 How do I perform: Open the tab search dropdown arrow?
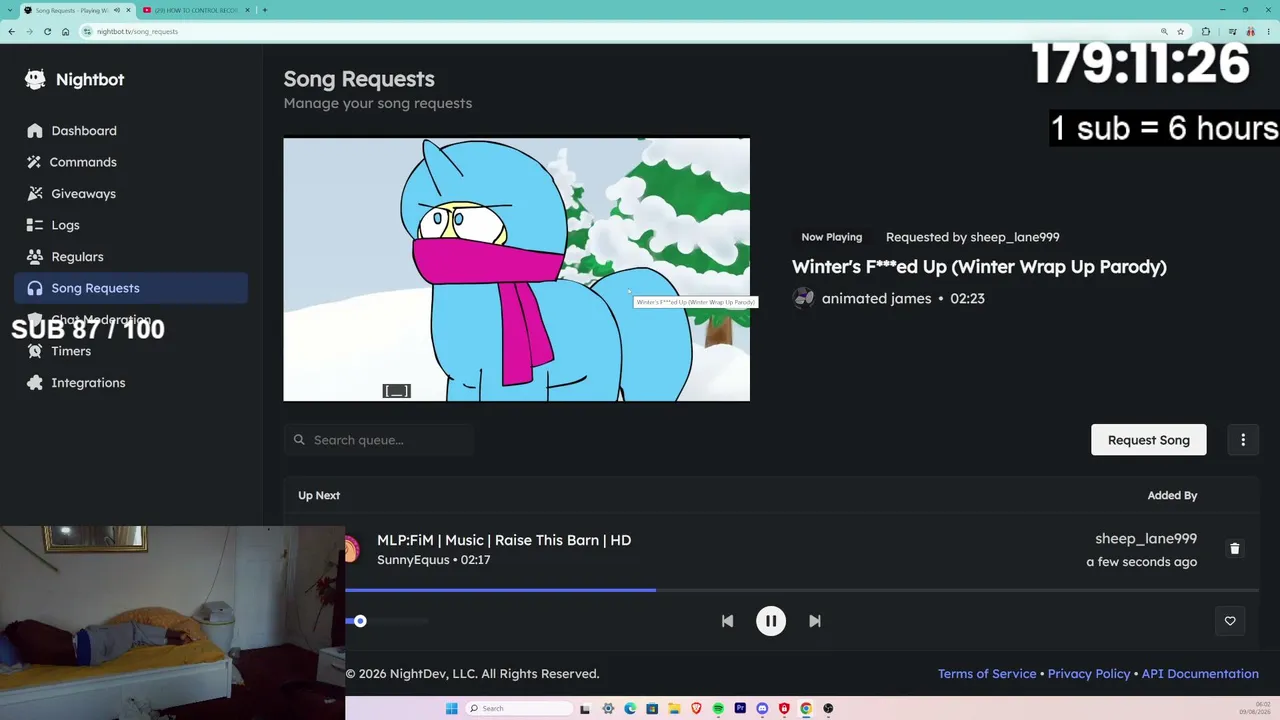[x=11, y=10]
